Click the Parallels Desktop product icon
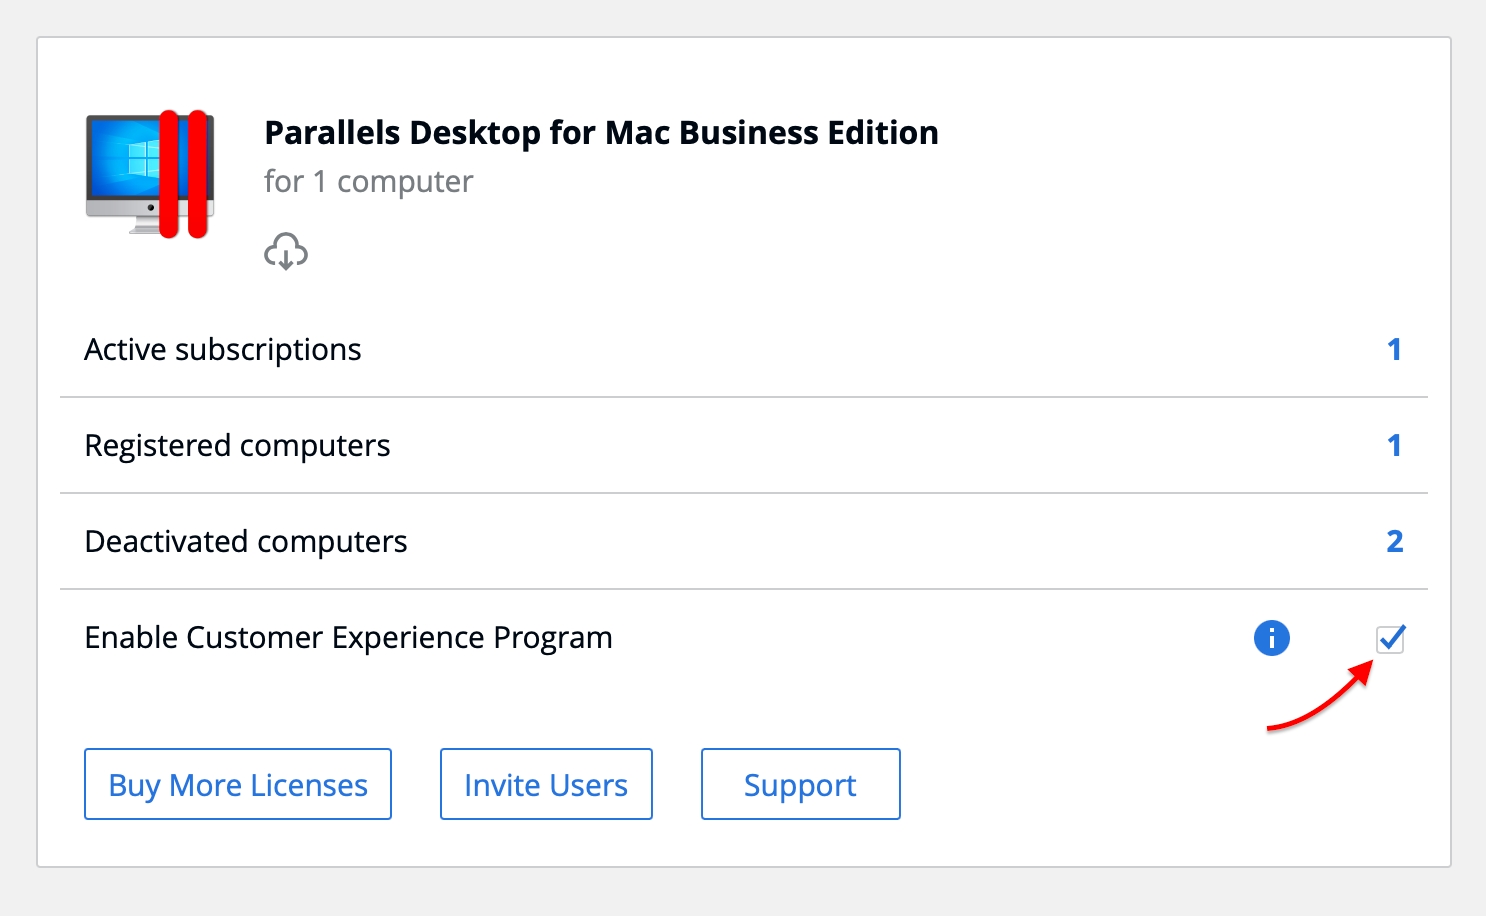 click(150, 174)
